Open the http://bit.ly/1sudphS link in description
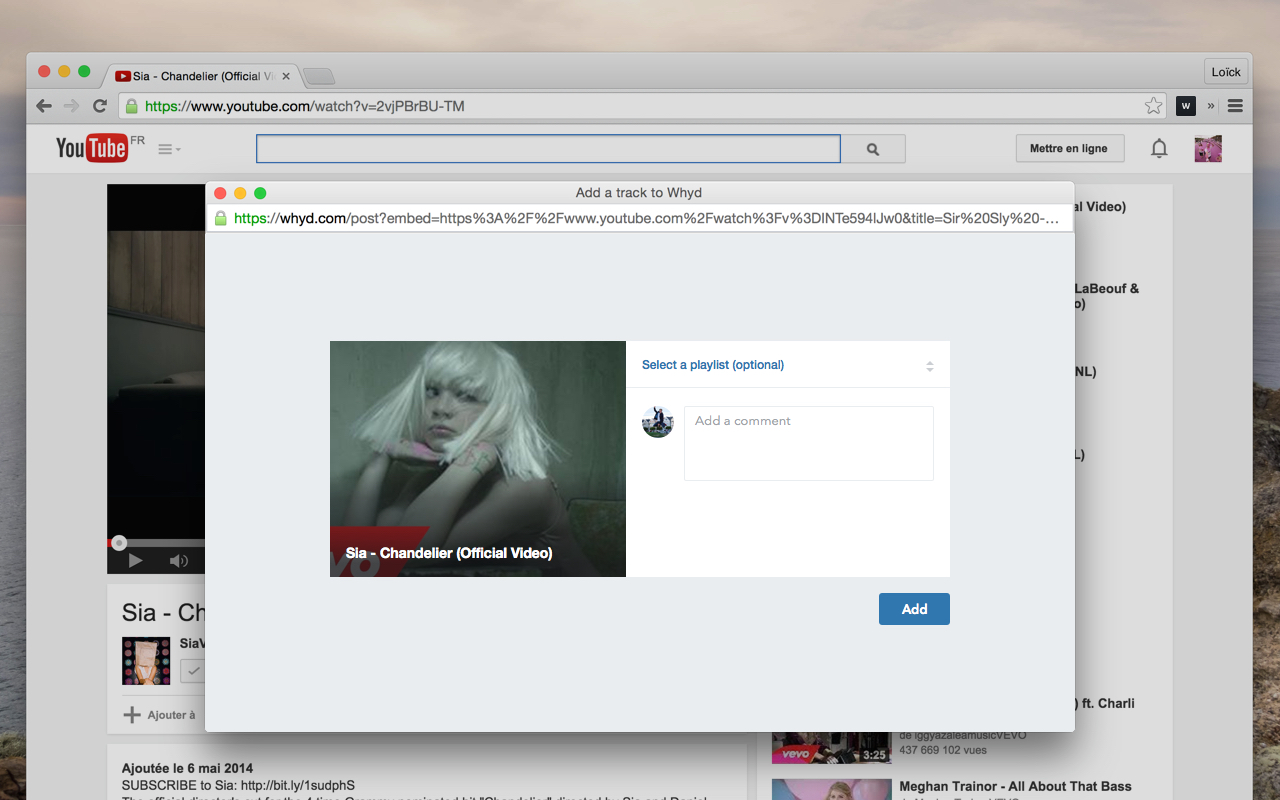This screenshot has width=1280, height=800. pos(297,785)
